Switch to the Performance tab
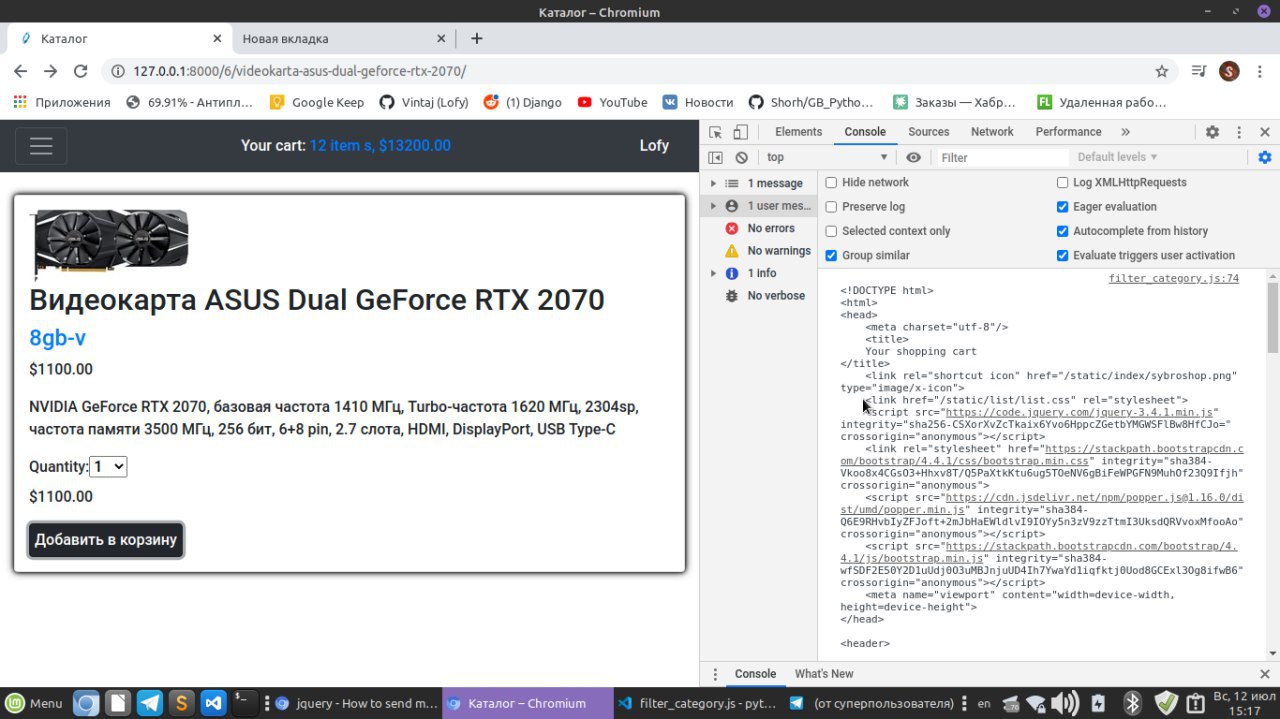 click(x=1068, y=132)
